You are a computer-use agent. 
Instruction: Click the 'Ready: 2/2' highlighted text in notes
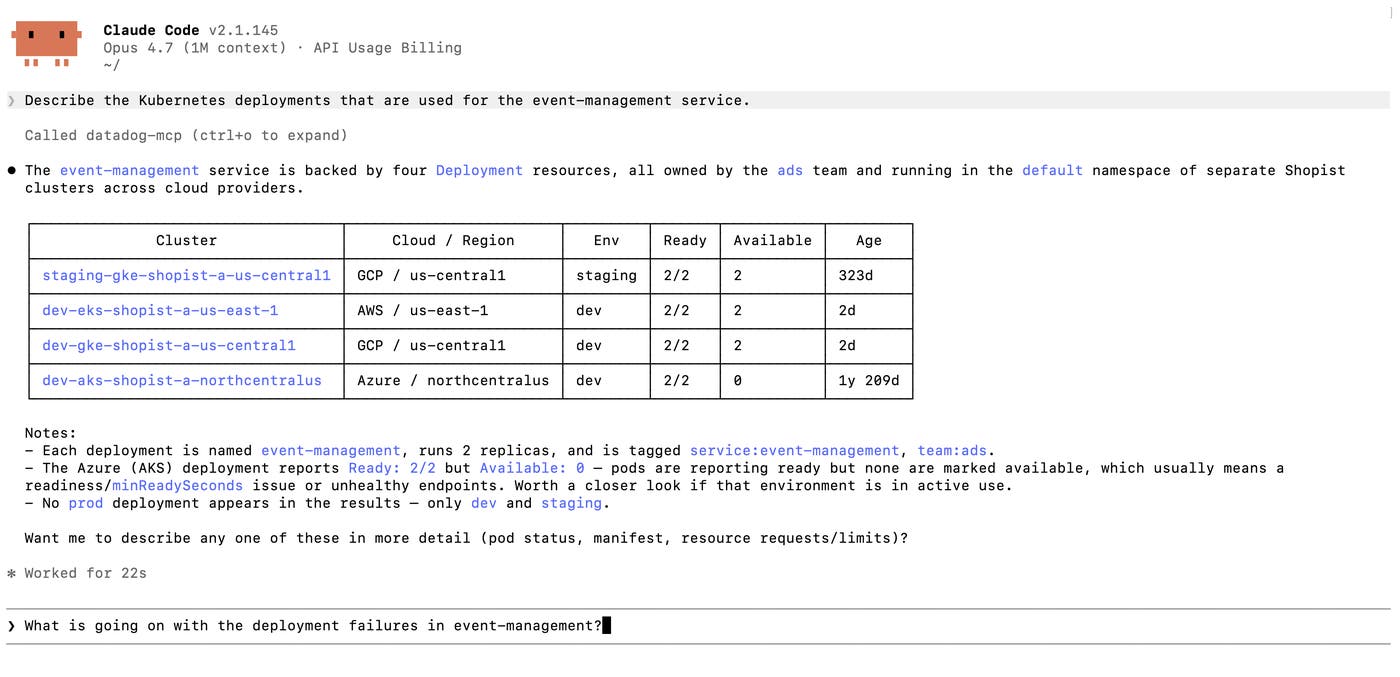point(392,468)
